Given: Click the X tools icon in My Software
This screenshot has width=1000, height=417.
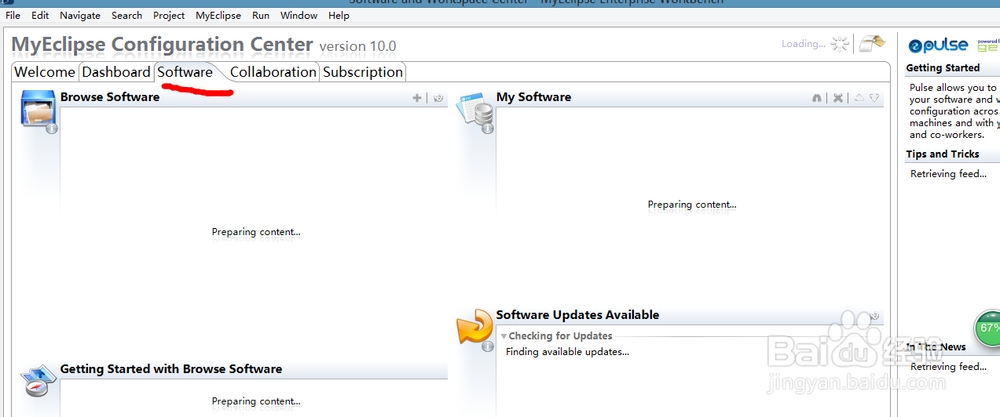Looking at the screenshot, I should tap(838, 98).
